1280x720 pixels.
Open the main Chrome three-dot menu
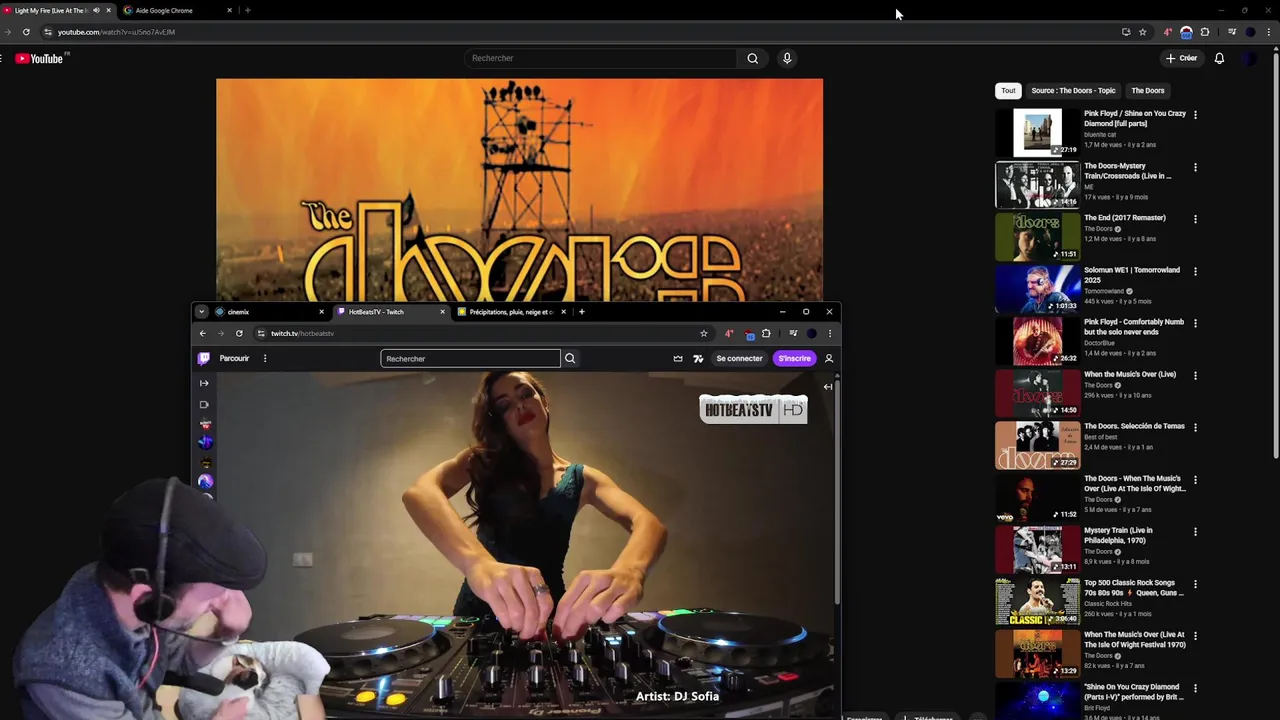(1269, 32)
